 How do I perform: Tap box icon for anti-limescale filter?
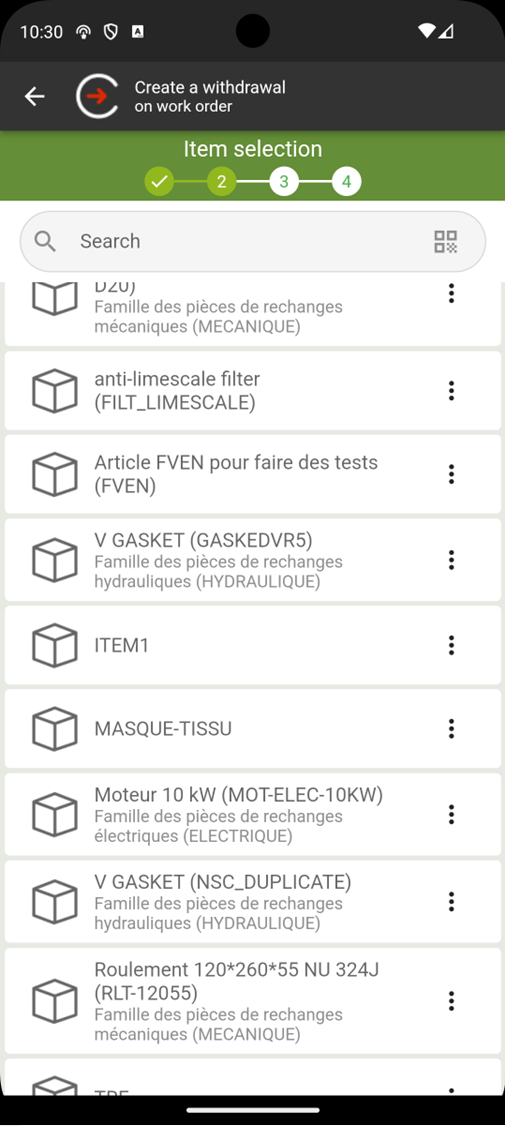[x=55, y=391]
